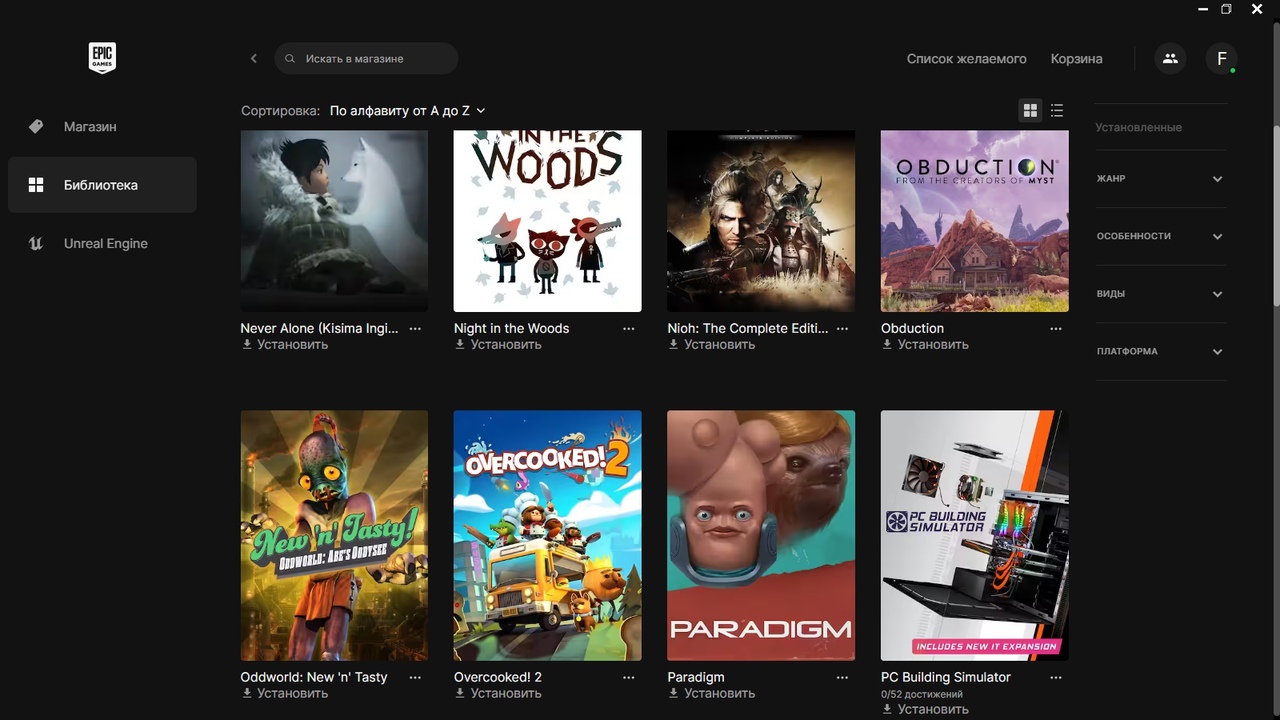Click the Paradigm game title

point(696,677)
